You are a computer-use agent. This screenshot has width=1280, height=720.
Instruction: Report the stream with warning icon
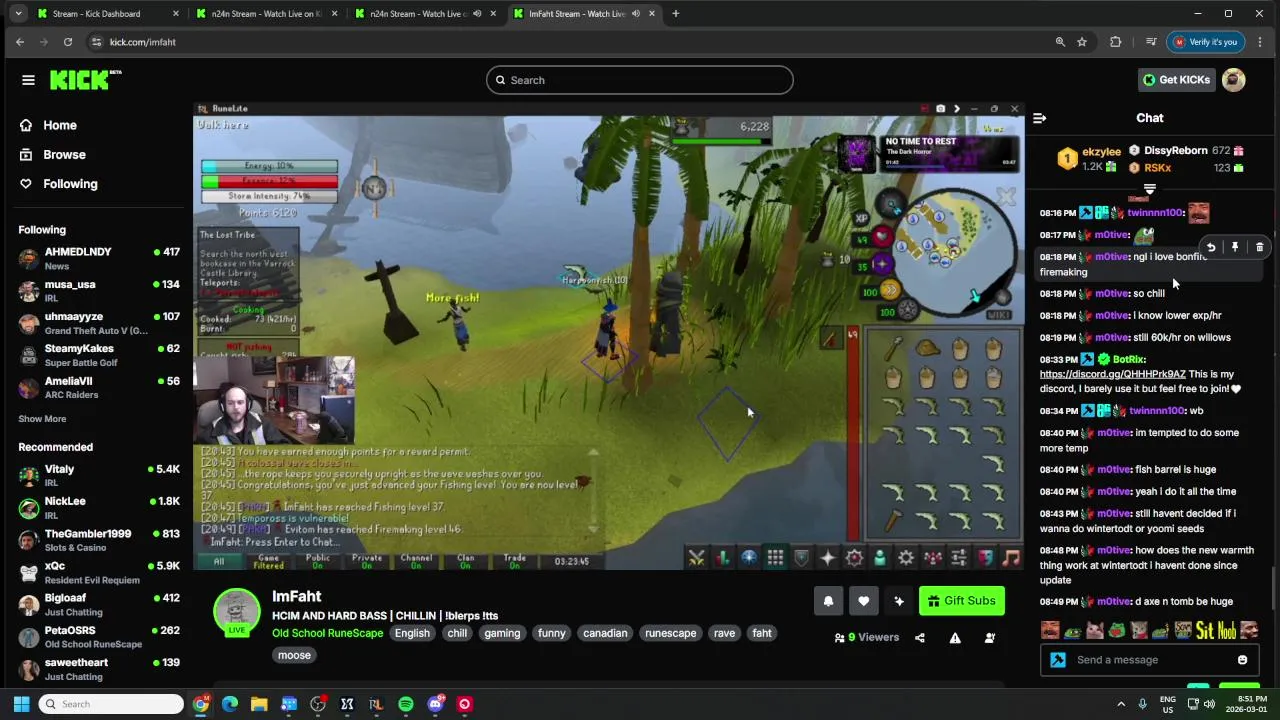click(x=955, y=637)
